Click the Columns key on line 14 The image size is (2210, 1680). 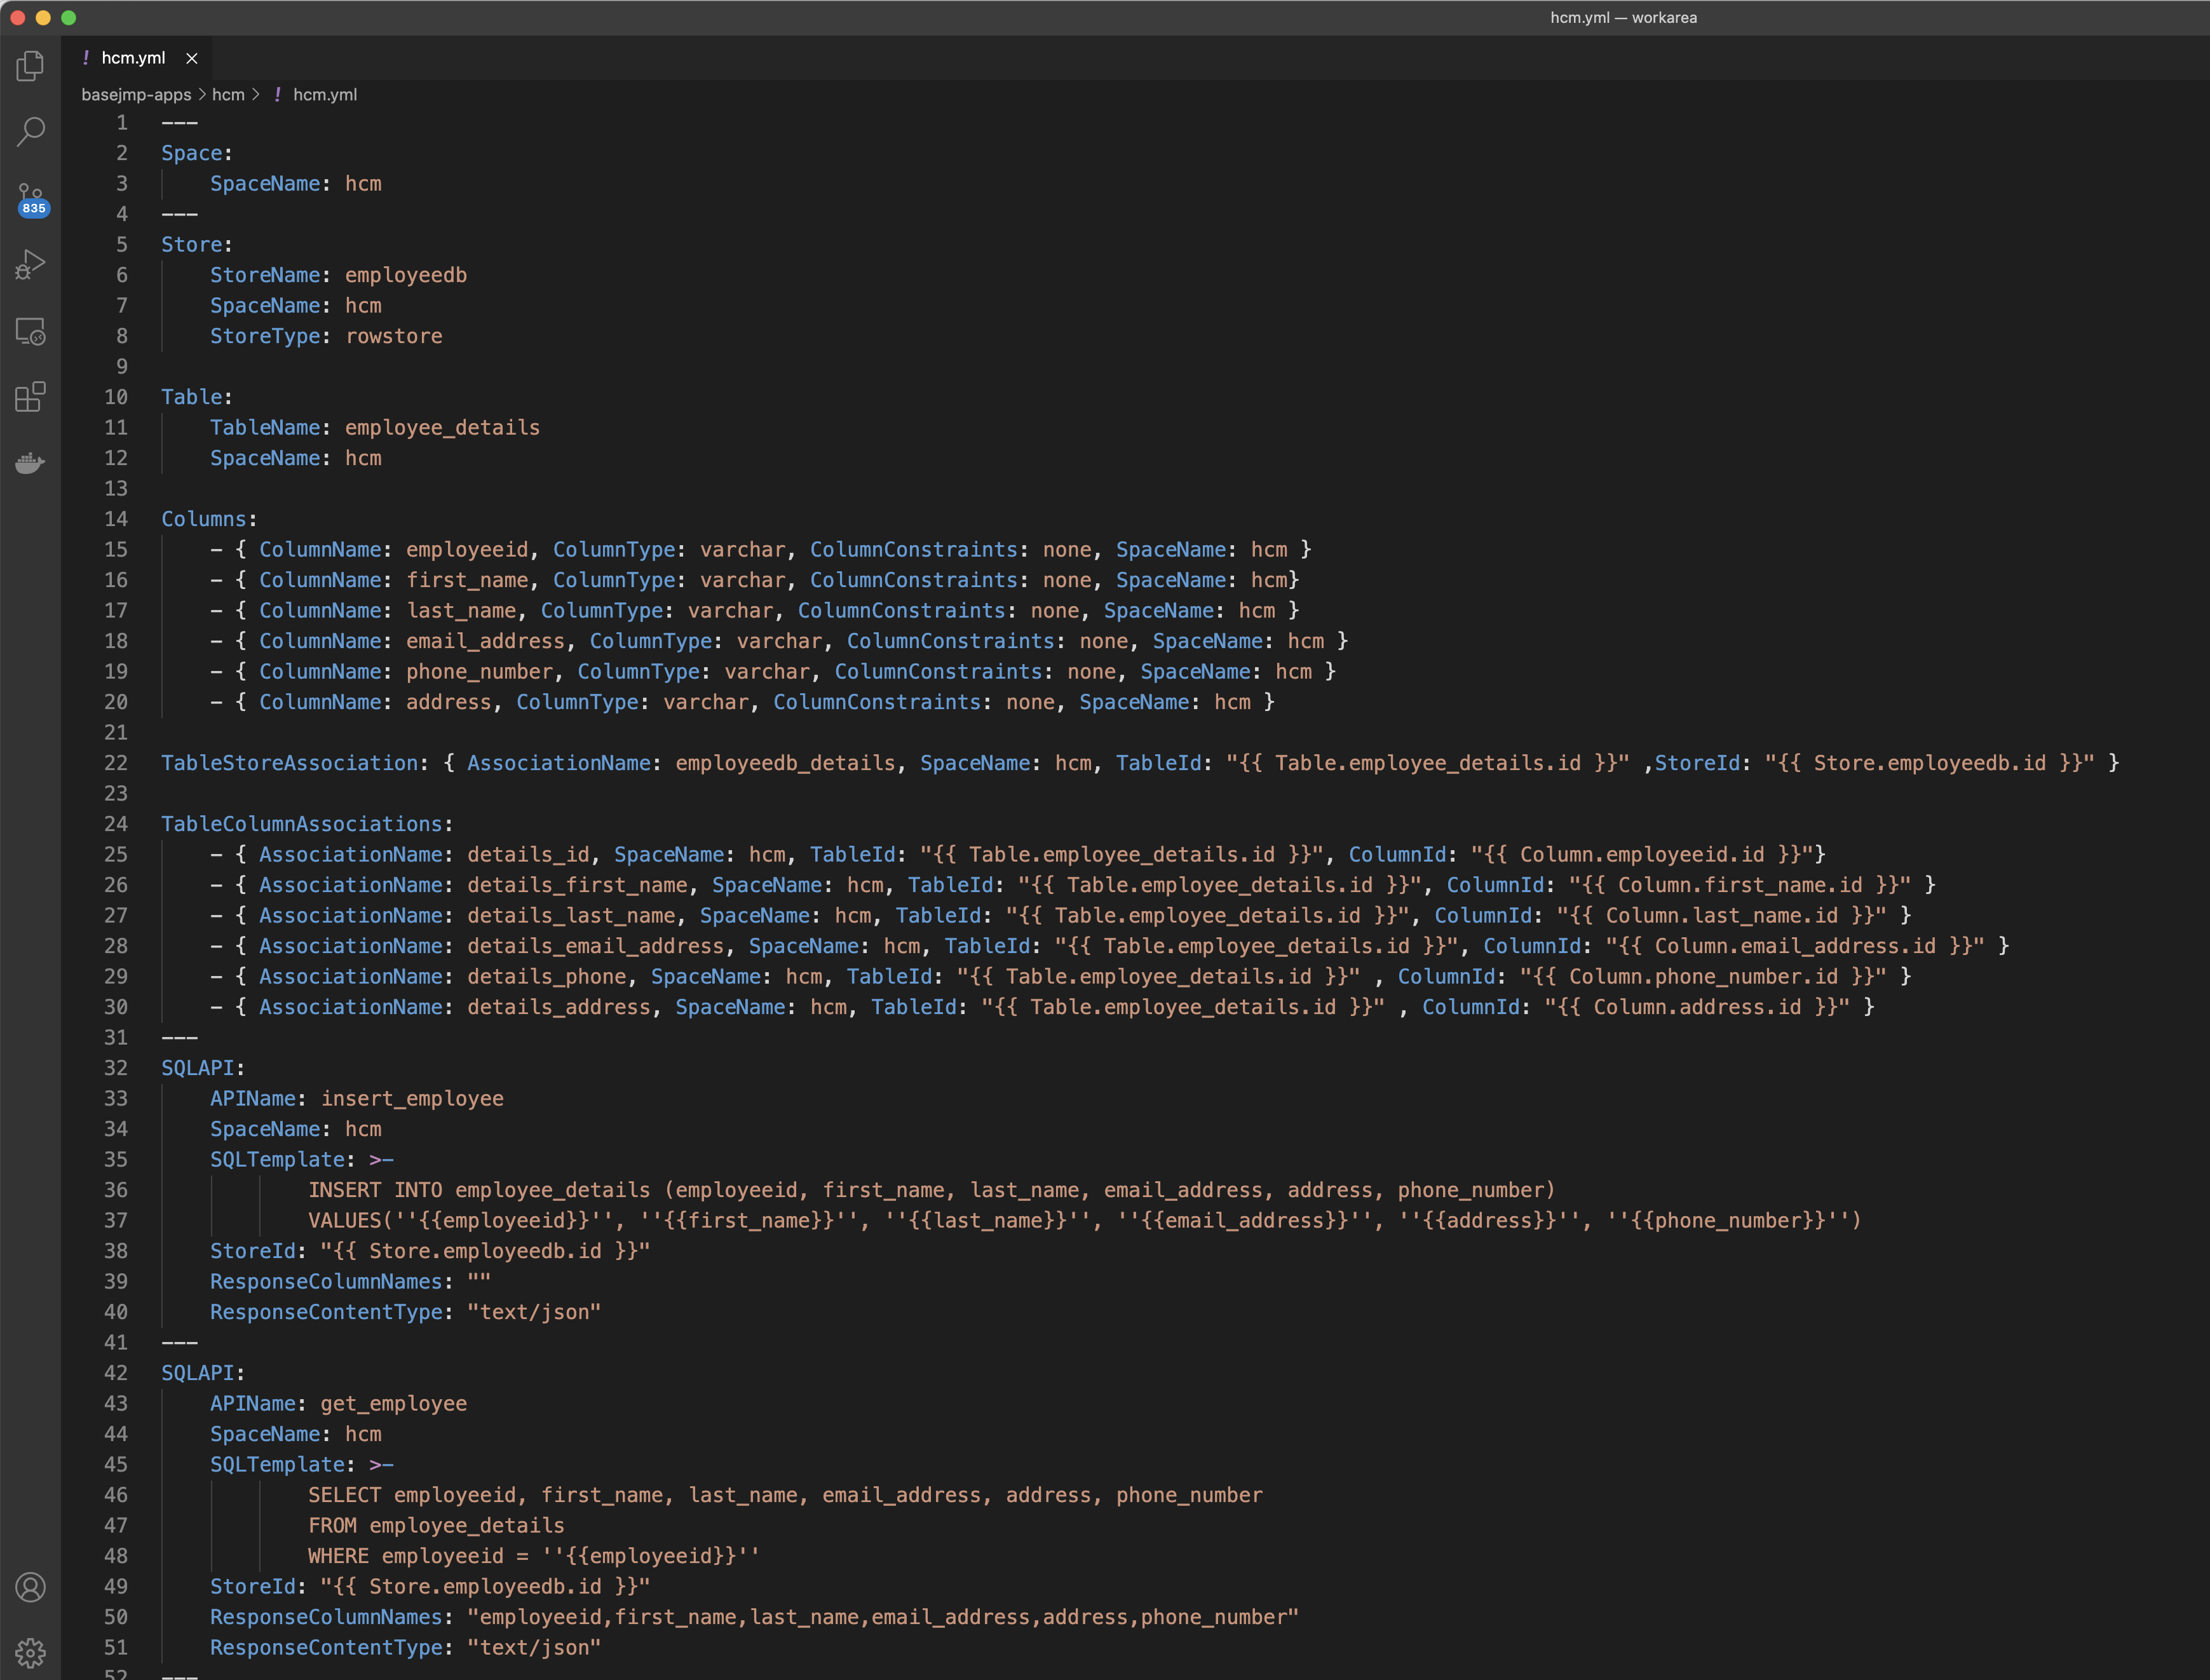click(x=203, y=519)
